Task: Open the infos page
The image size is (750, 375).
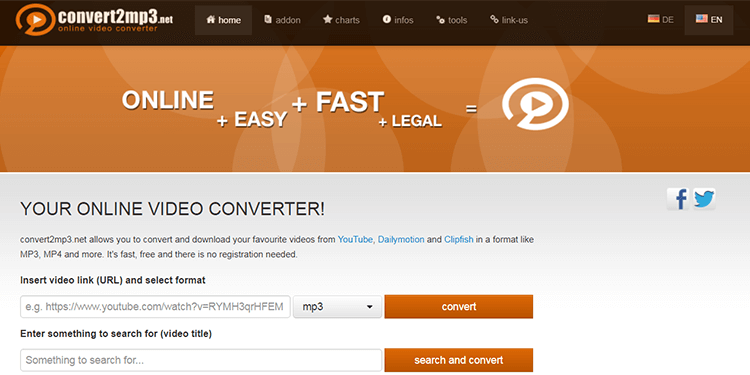Action: point(398,20)
